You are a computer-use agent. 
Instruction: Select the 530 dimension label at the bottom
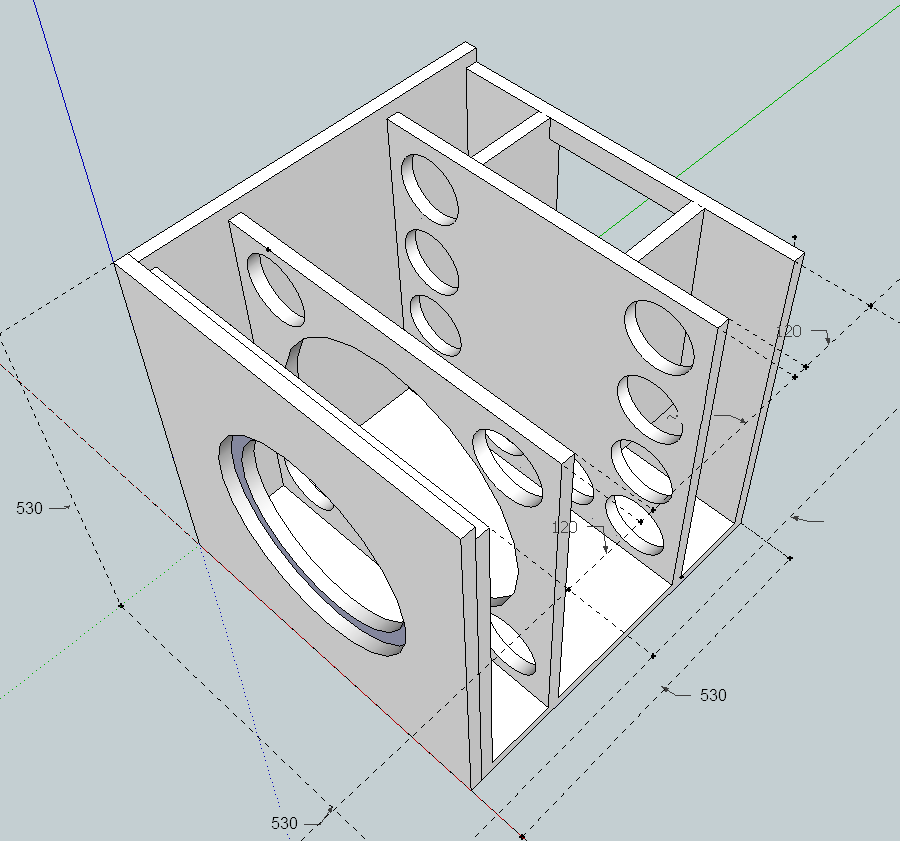point(284,823)
